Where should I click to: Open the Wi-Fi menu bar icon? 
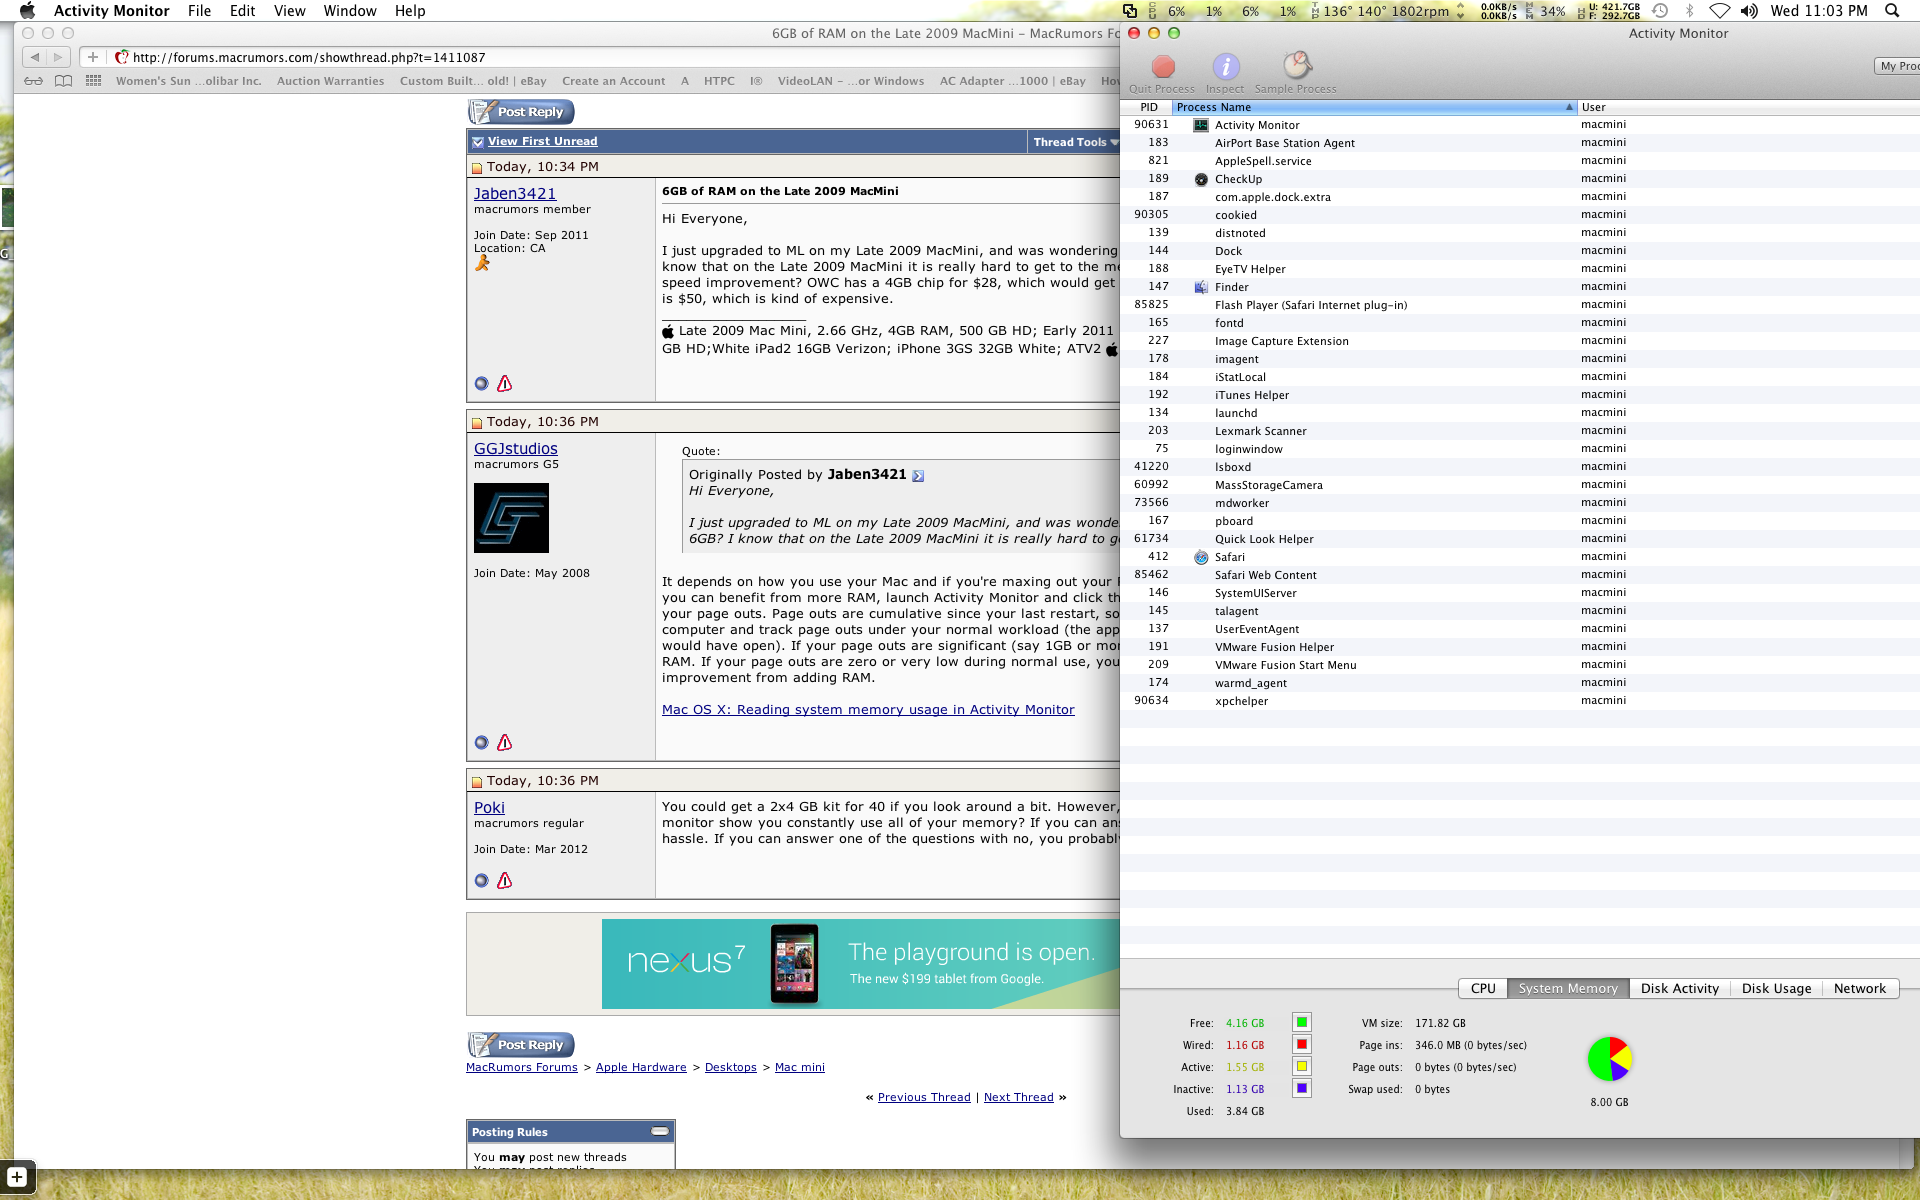[1720, 11]
